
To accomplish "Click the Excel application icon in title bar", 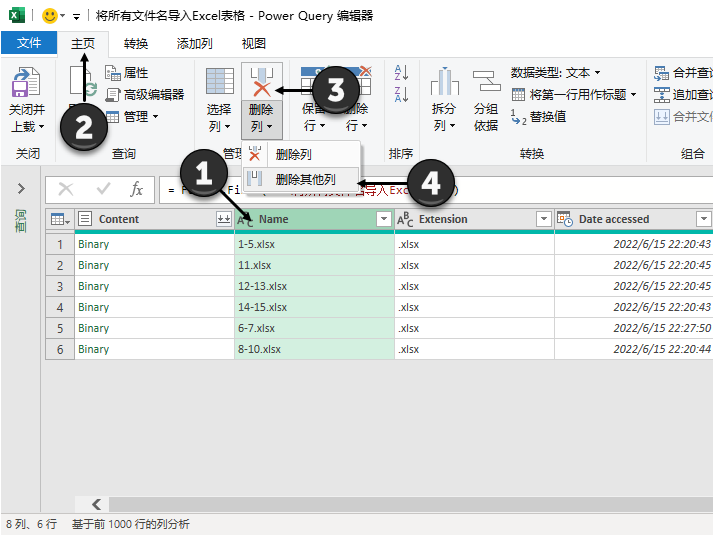I will (16, 15).
